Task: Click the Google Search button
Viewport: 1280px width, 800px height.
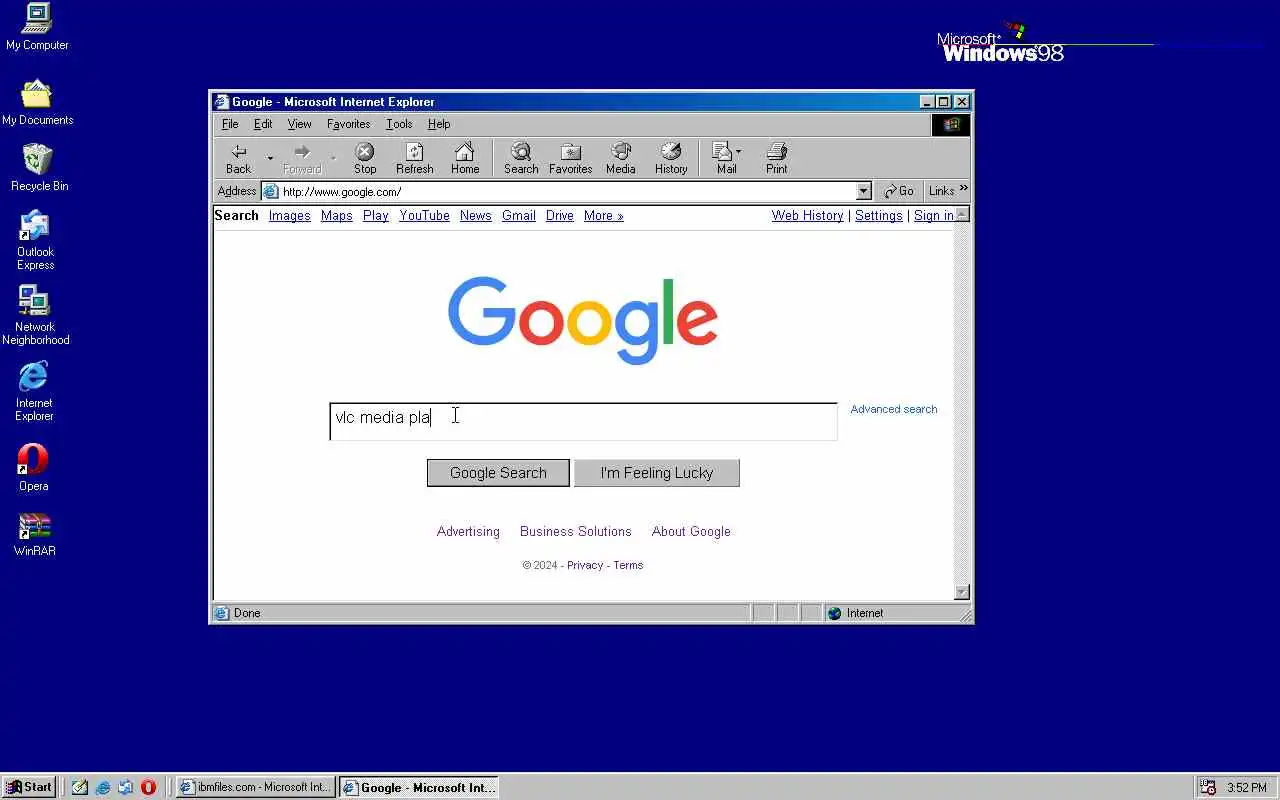Action: click(x=498, y=473)
